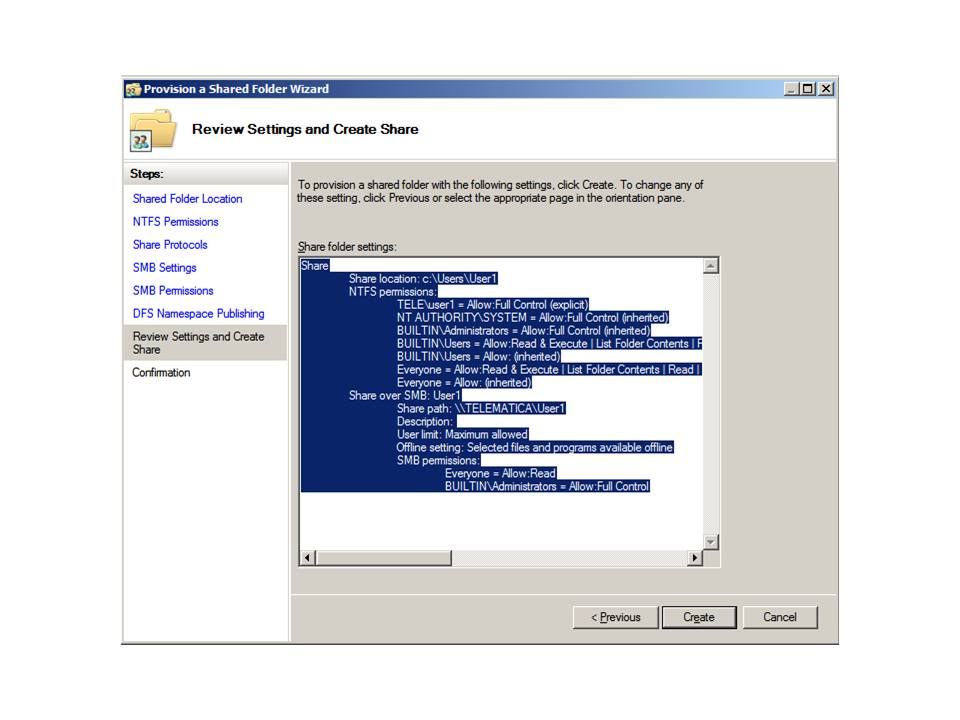Open the NTFS Permissions step
Image resolution: width=960 pixels, height=720 pixels.
[175, 222]
